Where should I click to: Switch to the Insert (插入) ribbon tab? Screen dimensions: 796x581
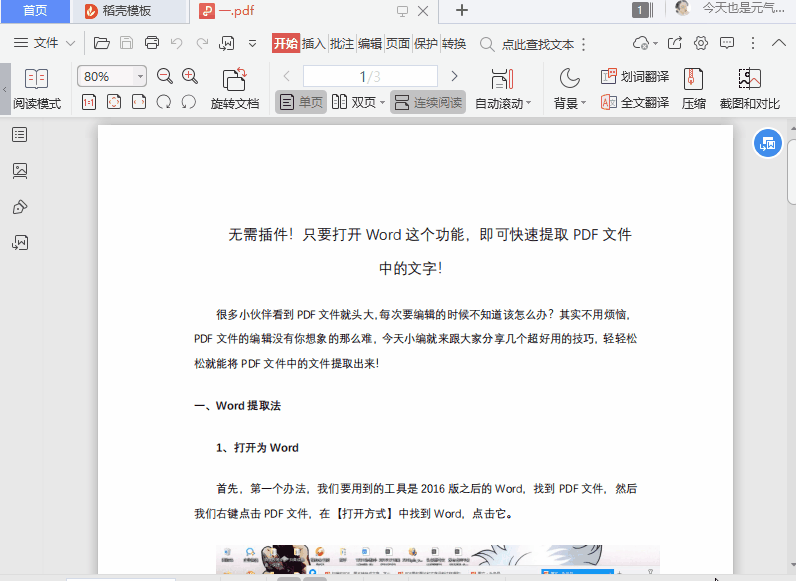tap(313, 44)
